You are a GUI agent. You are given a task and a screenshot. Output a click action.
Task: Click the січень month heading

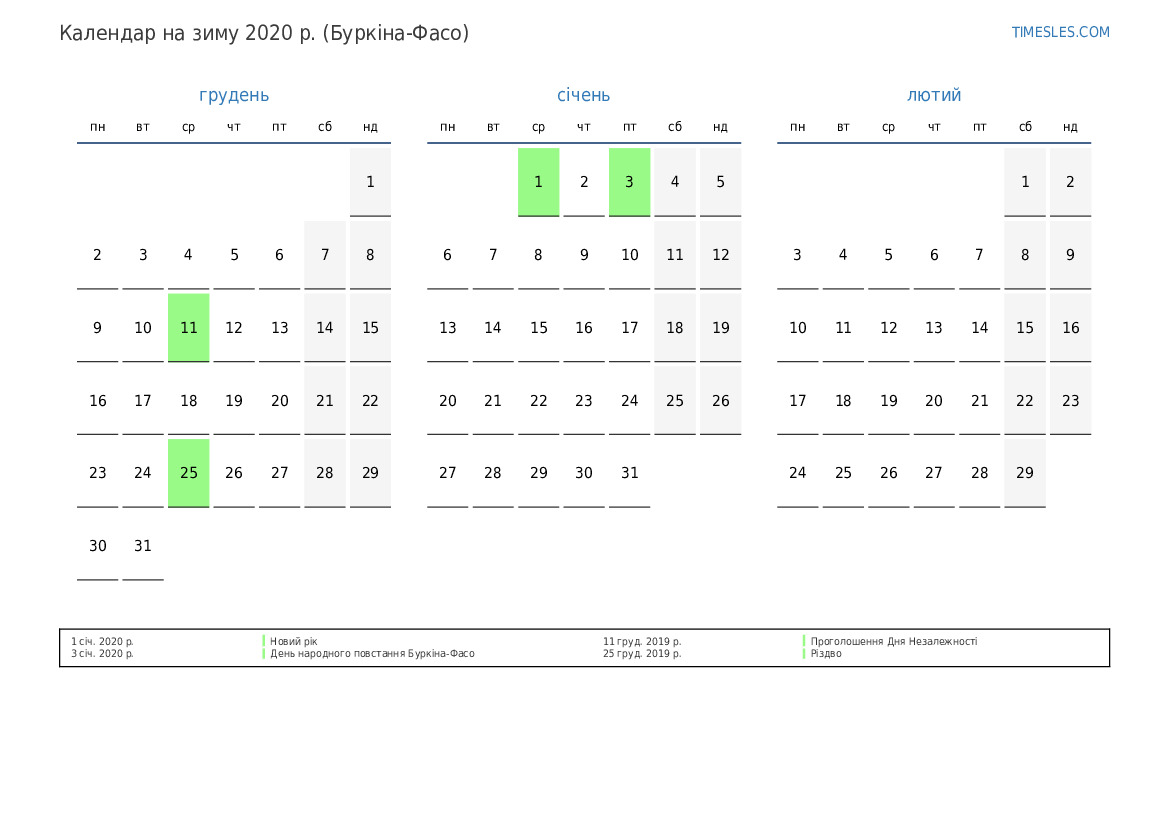pos(583,95)
